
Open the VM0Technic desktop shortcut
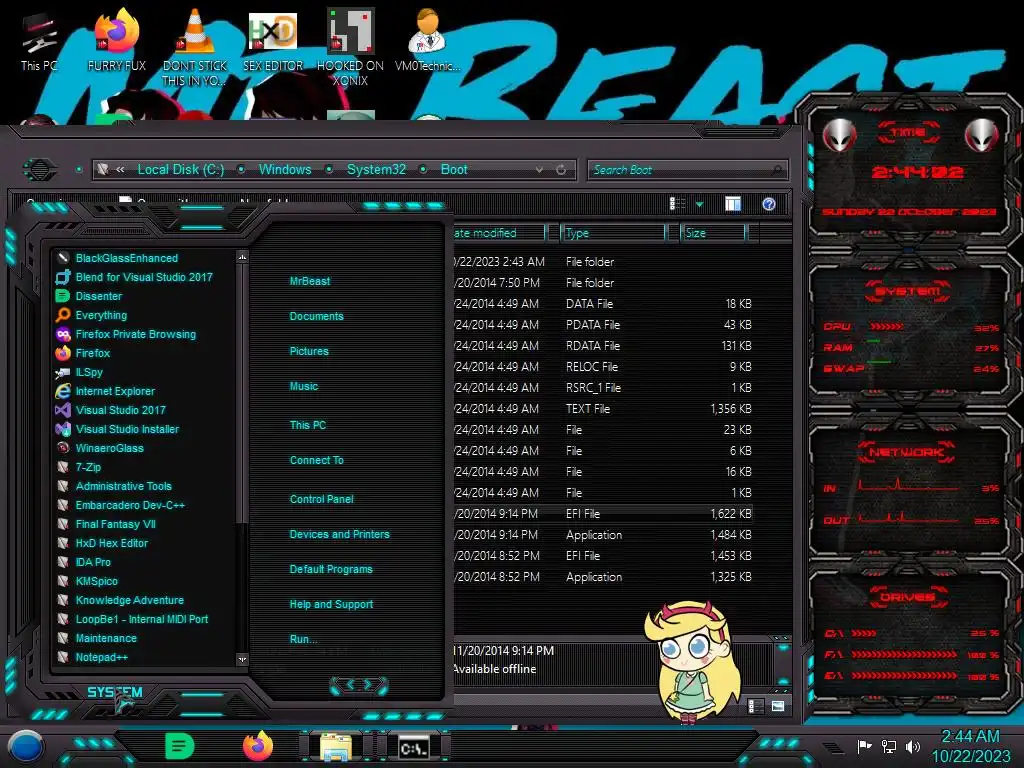(x=427, y=42)
